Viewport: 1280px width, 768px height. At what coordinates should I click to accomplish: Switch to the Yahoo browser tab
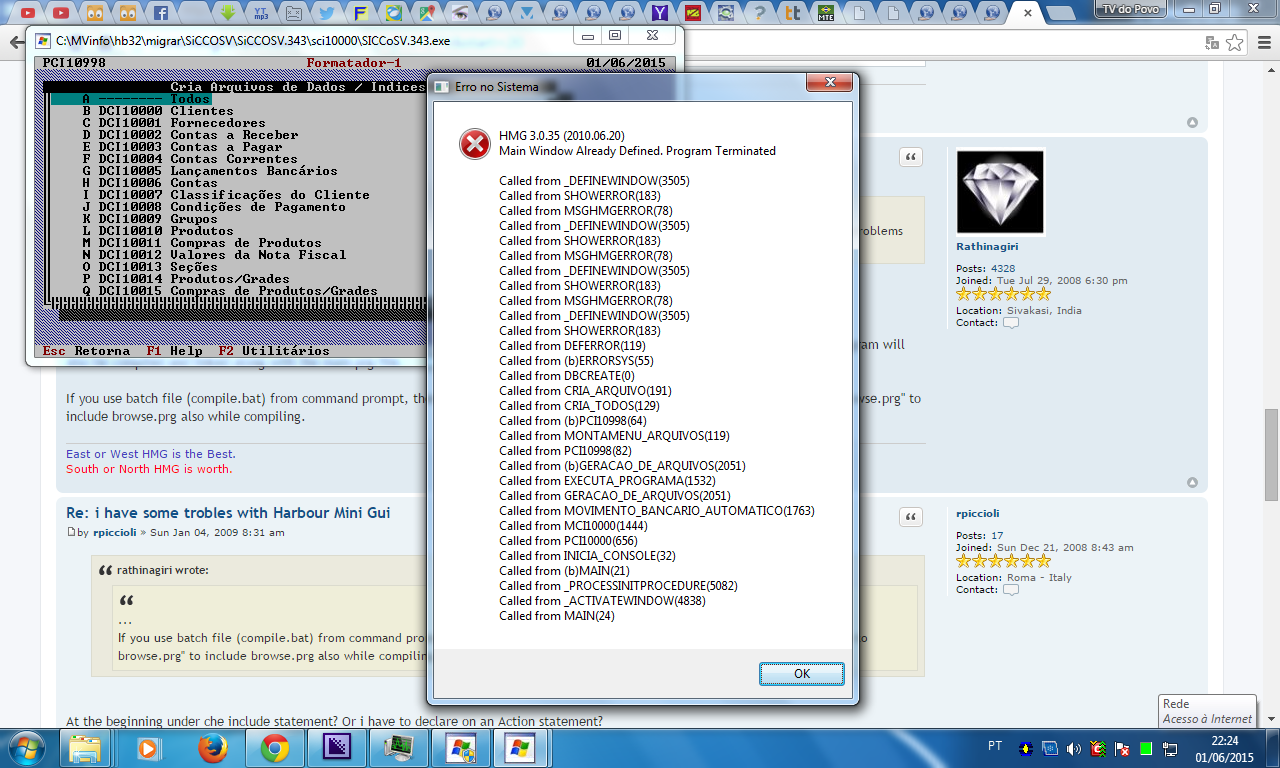click(x=660, y=13)
